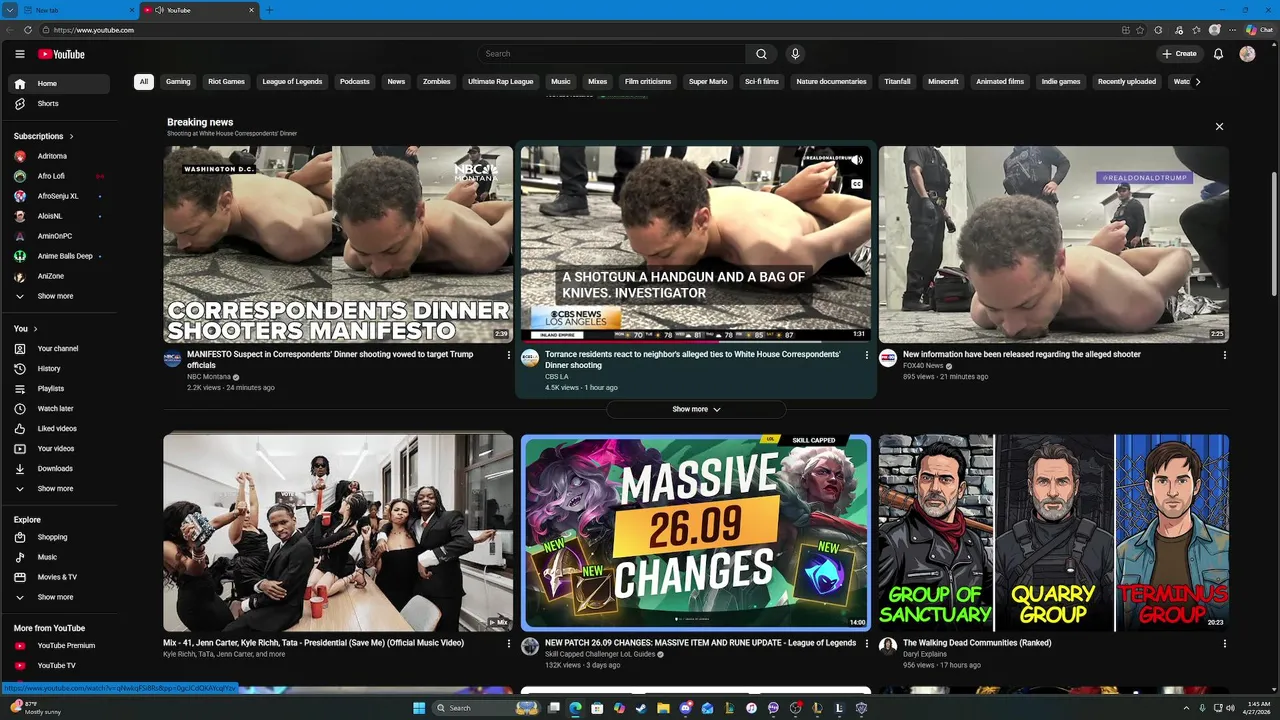Screen dimensions: 1280x720
Task: Open Torrance residents react video title
Action: [693, 360]
